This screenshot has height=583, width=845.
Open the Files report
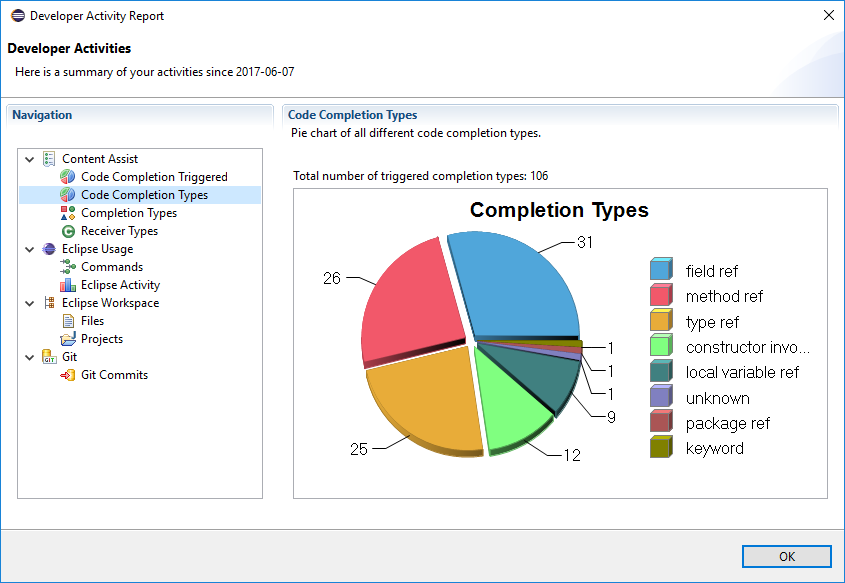tap(92, 321)
